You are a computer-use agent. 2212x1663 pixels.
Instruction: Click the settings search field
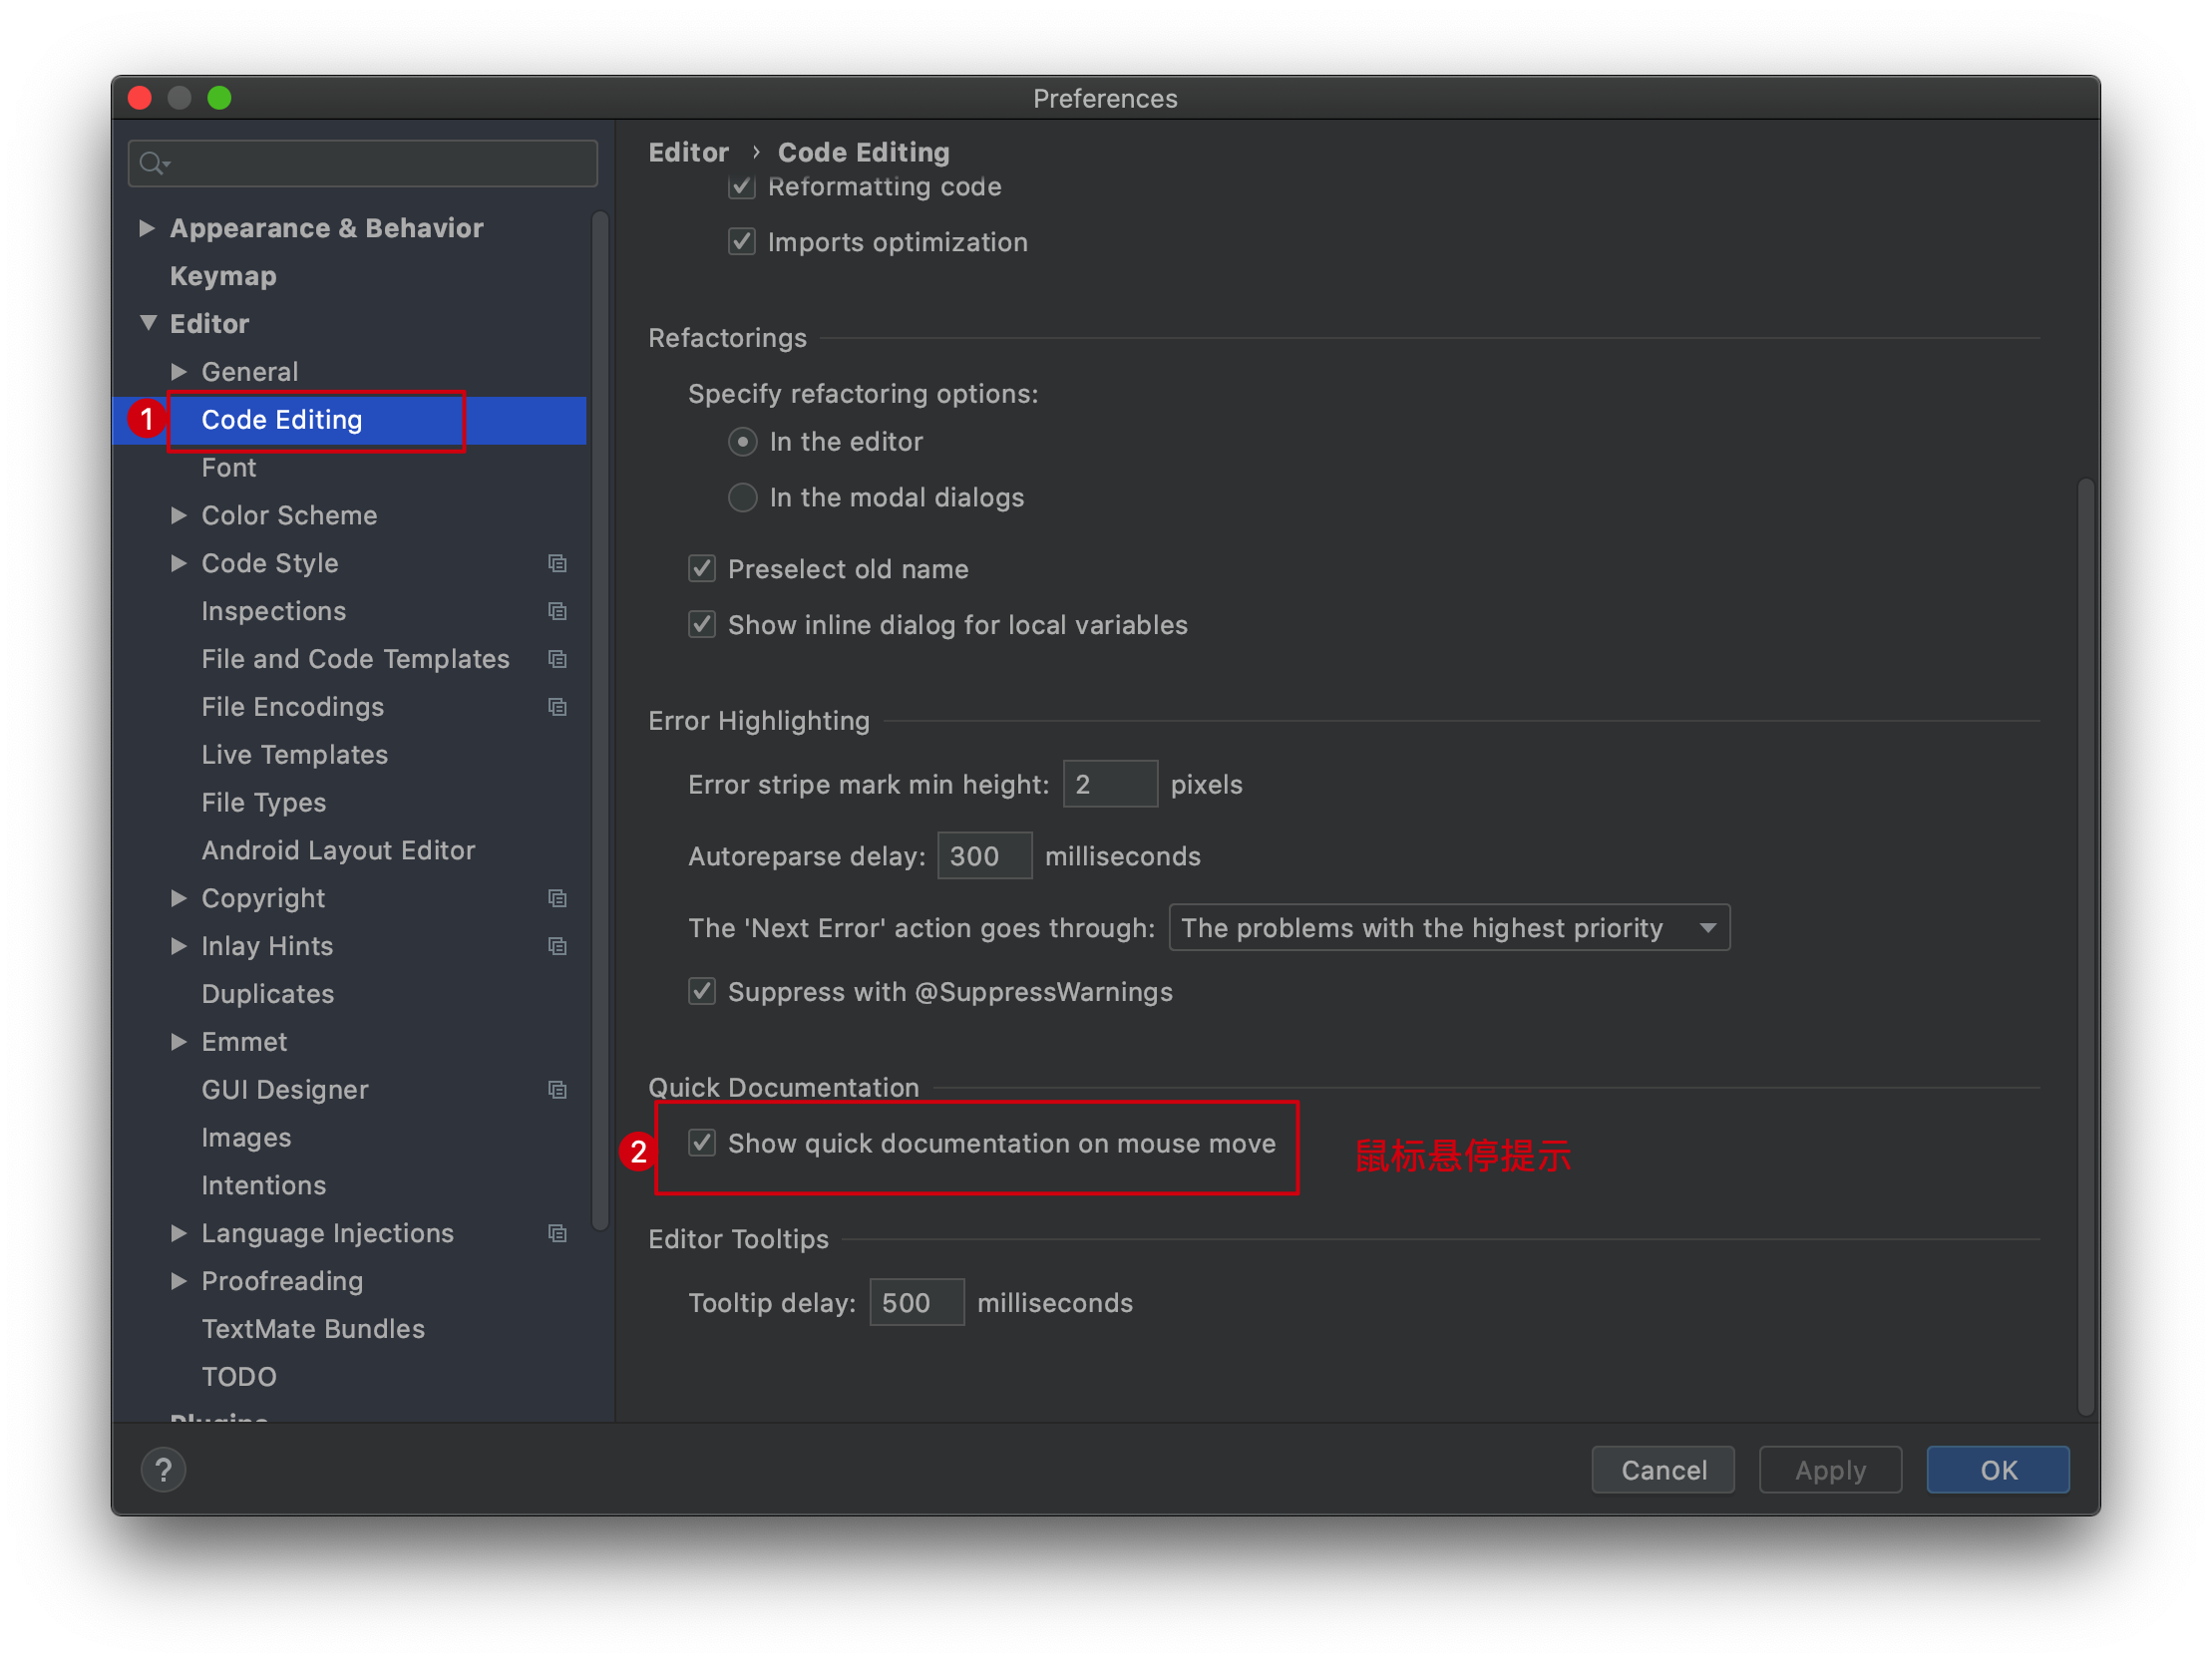(x=363, y=164)
